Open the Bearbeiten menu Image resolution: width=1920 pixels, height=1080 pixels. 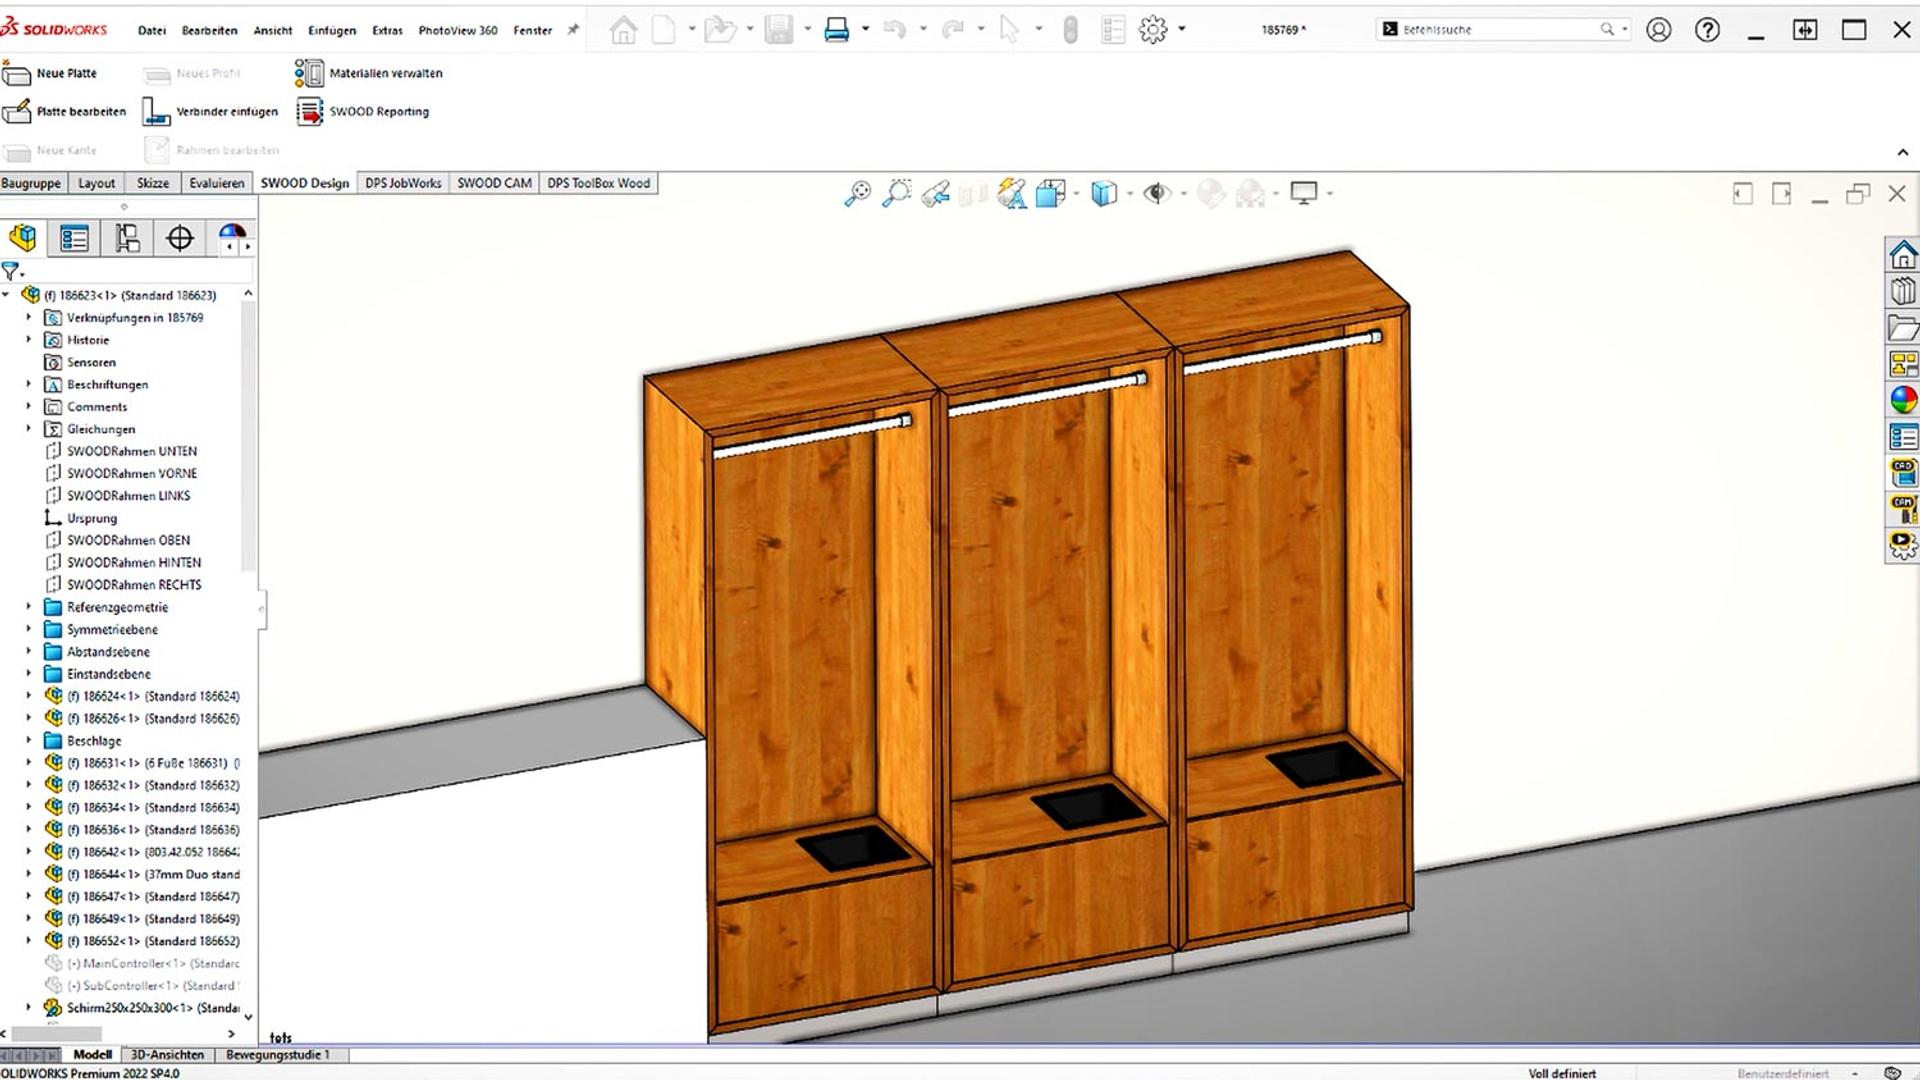tap(209, 31)
